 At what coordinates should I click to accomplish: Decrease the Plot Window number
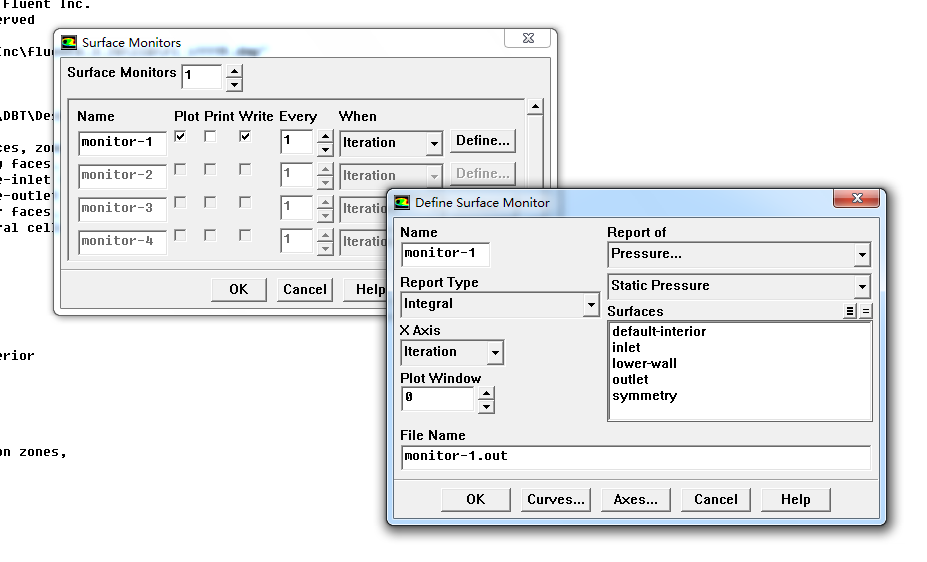tap(486, 406)
